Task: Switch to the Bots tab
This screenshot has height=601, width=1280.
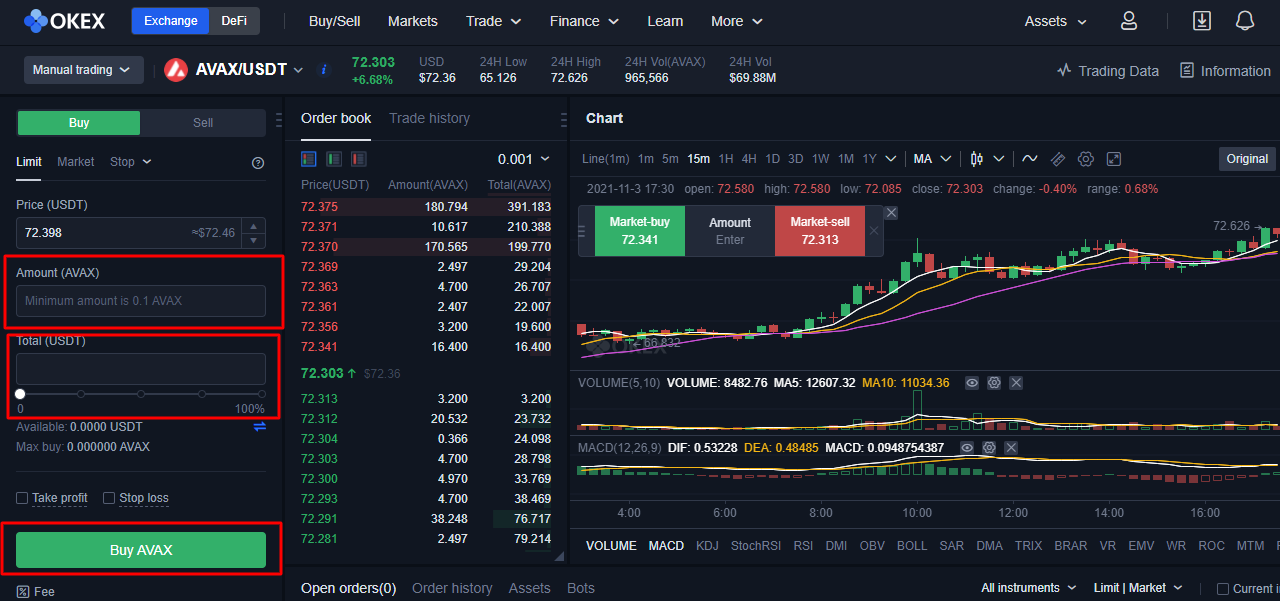Action: tap(581, 588)
